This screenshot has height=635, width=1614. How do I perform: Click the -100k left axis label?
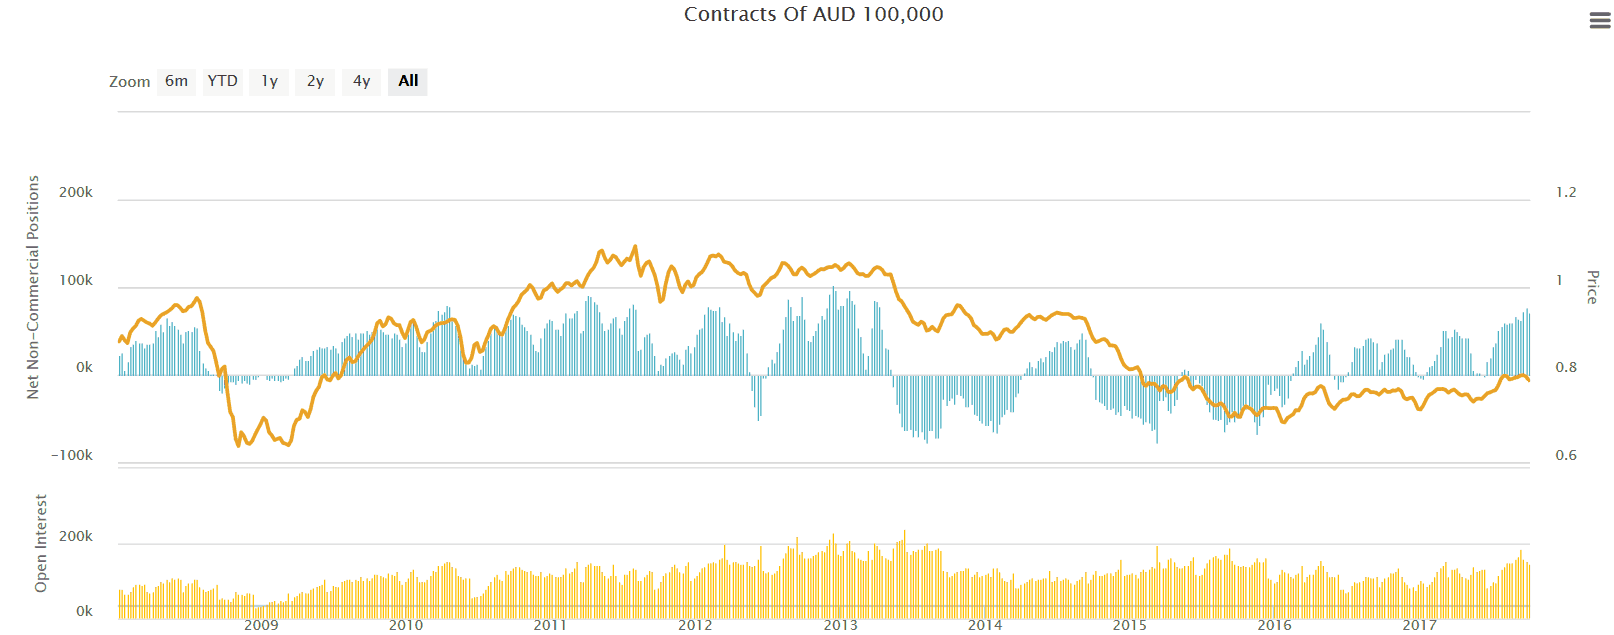[x=72, y=455]
